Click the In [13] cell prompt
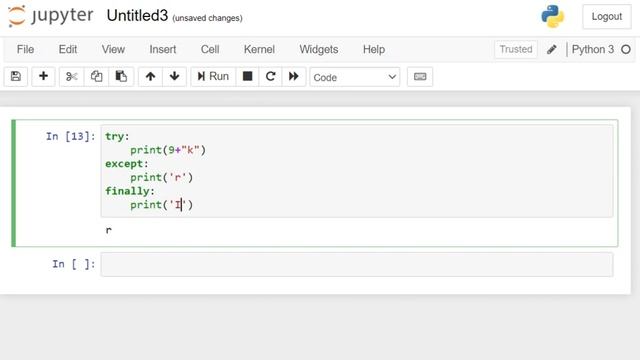Screen dimensions: 640x360 pyautogui.click(x=71, y=136)
